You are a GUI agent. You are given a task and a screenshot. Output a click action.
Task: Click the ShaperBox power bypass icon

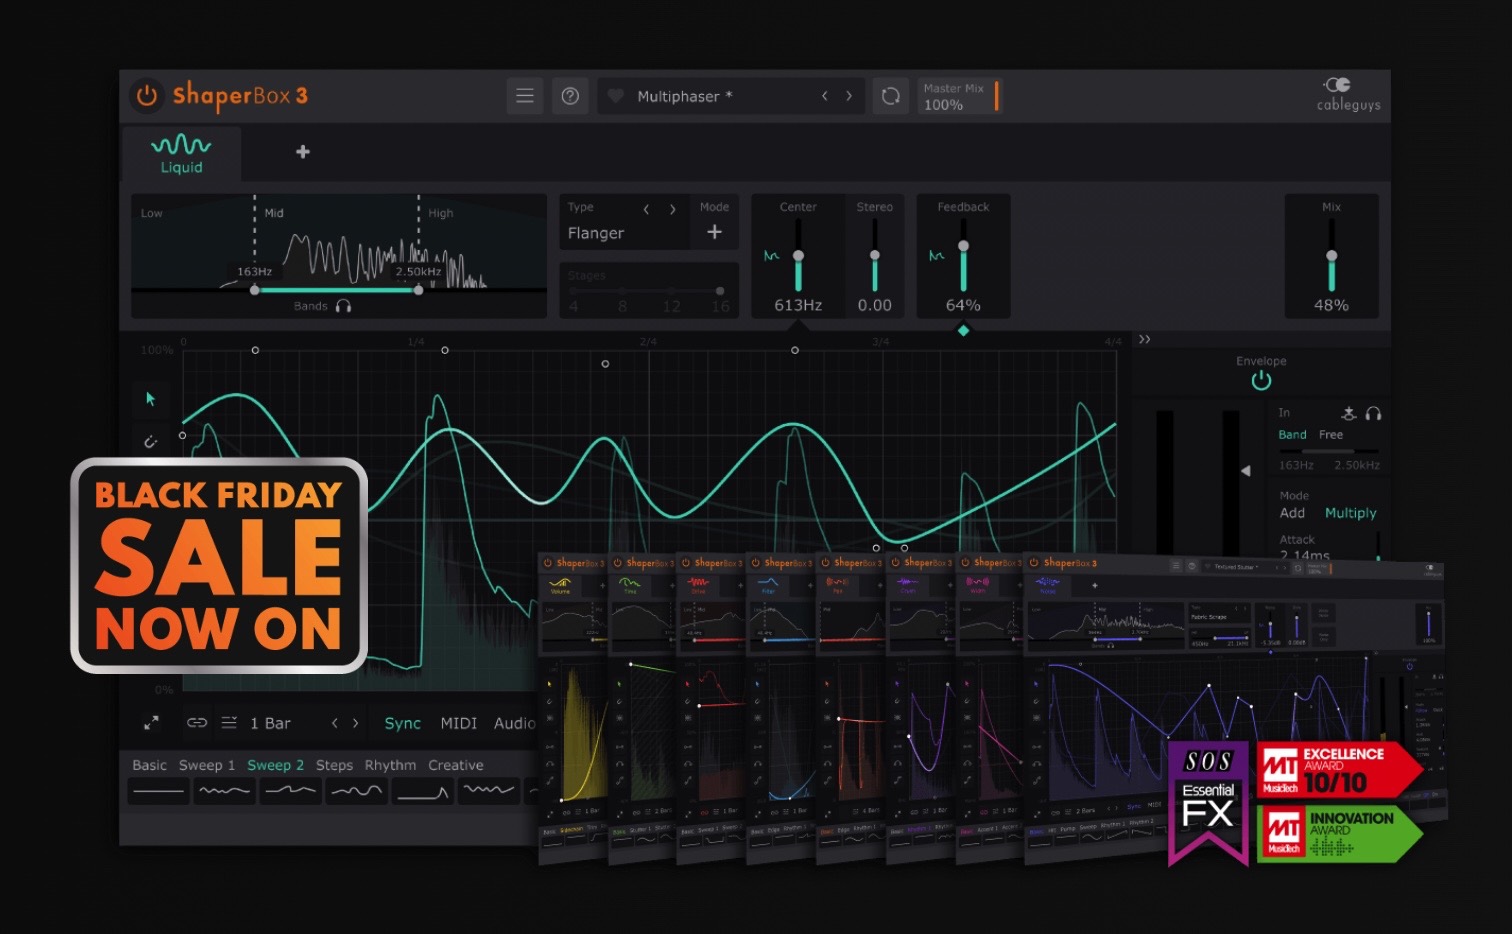pyautogui.click(x=147, y=95)
